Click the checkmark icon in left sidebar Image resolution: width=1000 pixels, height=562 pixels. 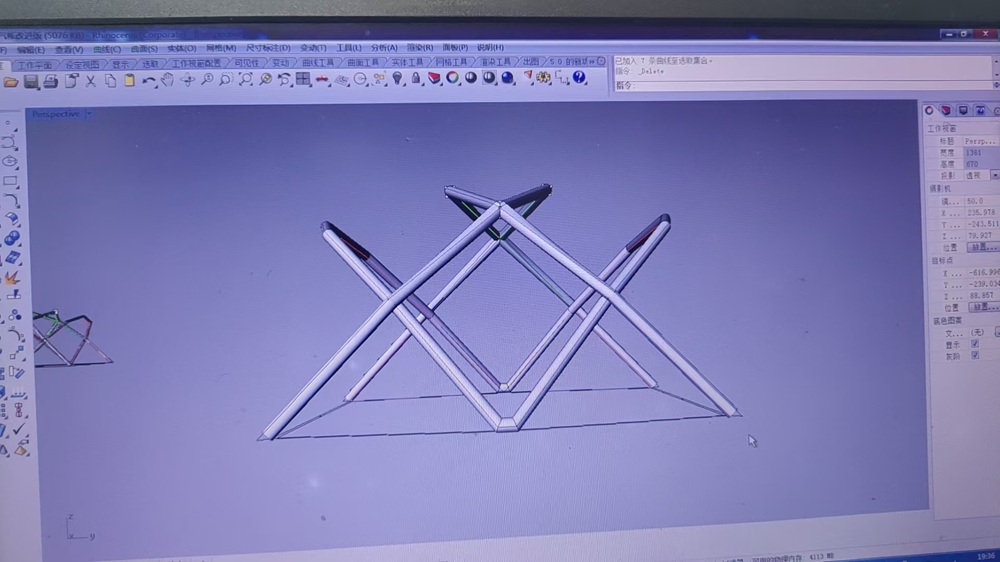point(18,428)
